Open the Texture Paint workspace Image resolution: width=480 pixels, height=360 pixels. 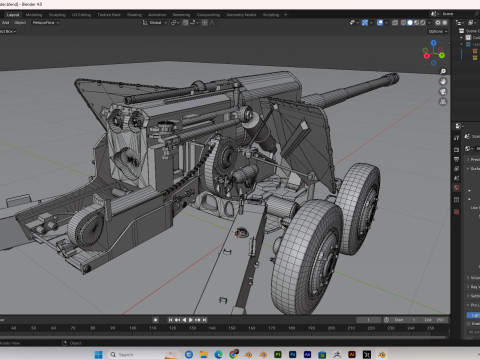click(x=109, y=15)
